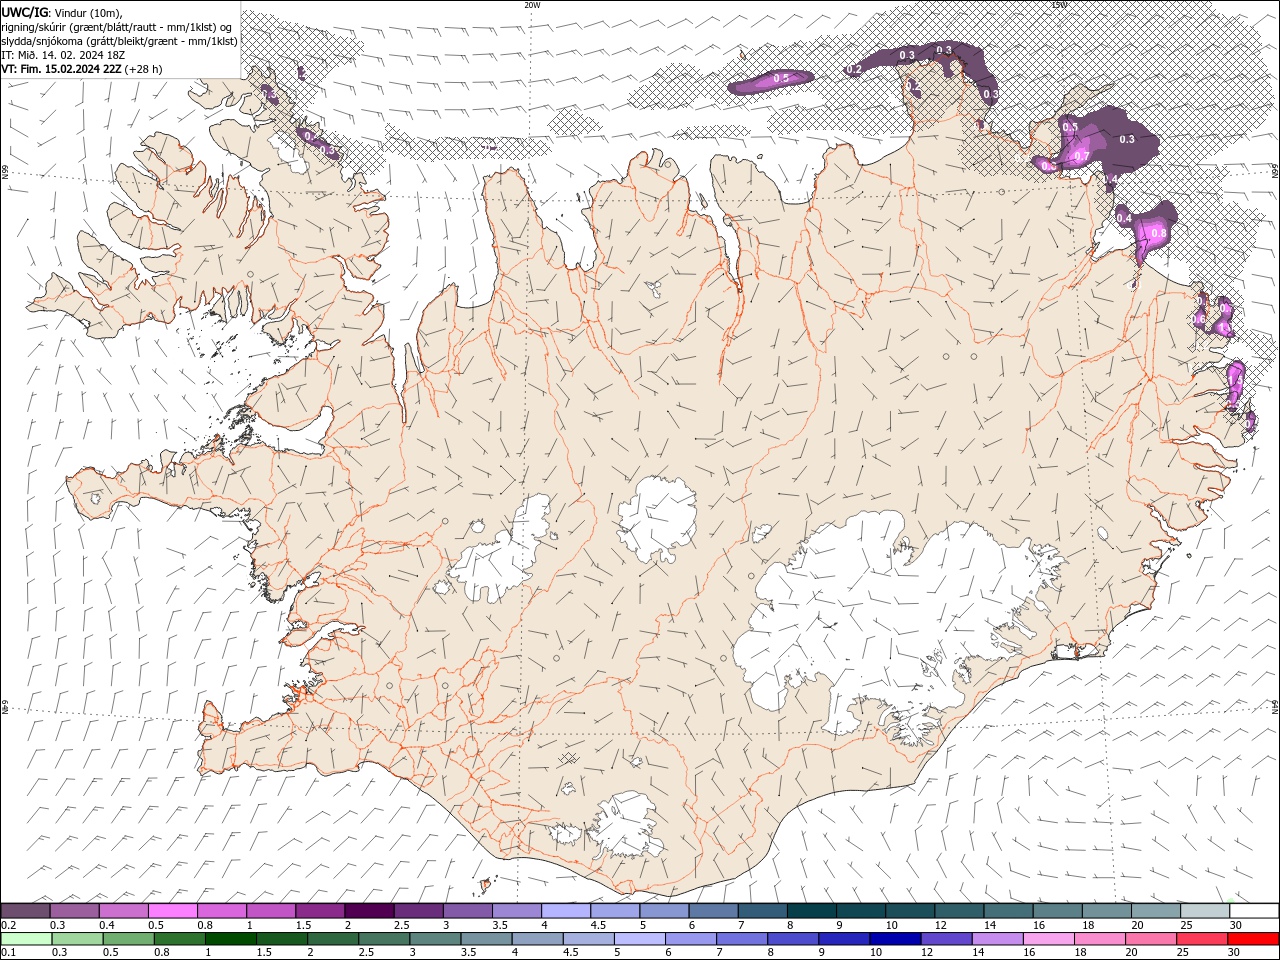
Task: Click the 'UWC/IG' title text
Action: pos(25,12)
